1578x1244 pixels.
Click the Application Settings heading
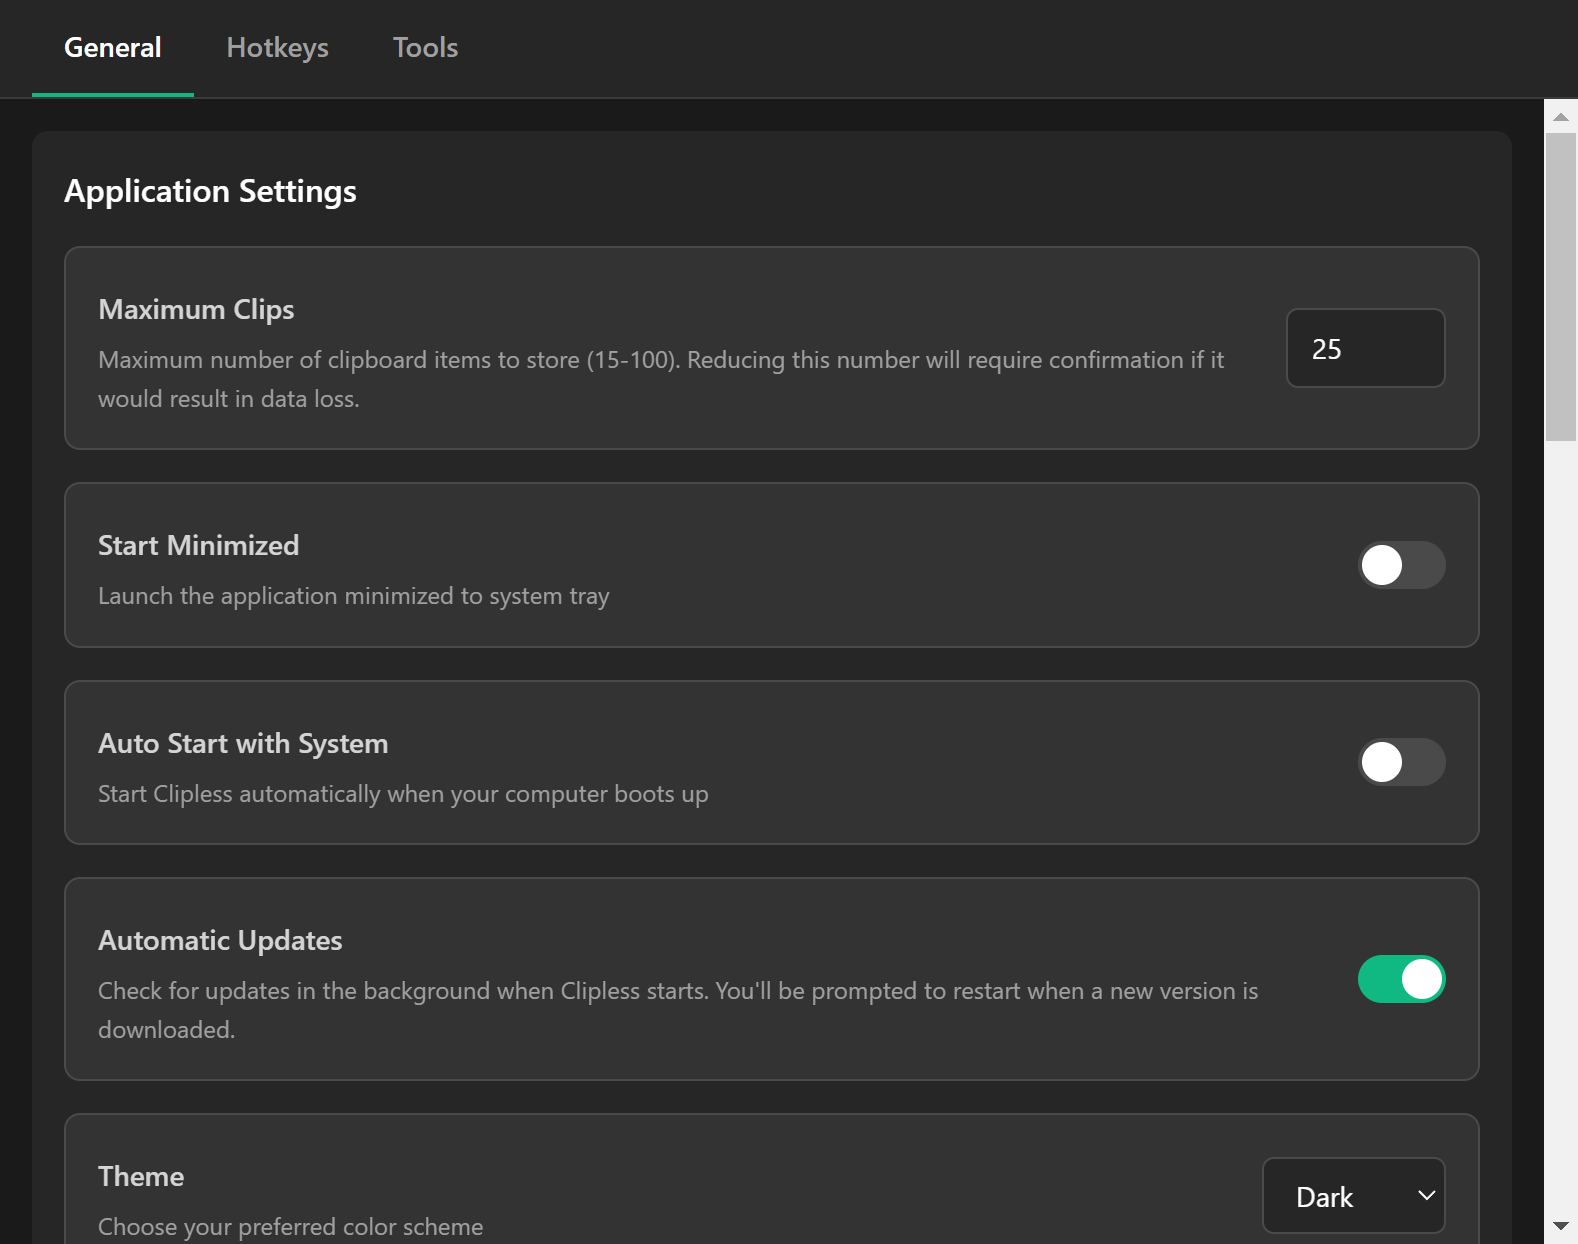(x=210, y=191)
